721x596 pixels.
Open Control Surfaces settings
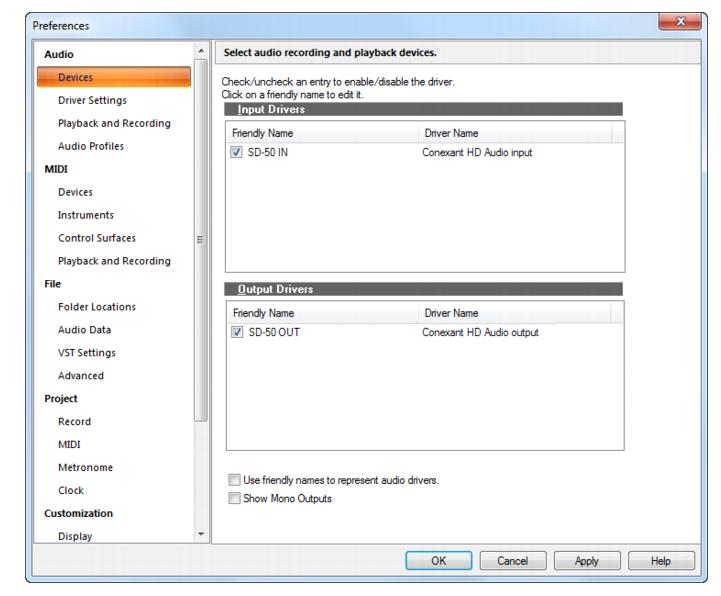coord(97,238)
